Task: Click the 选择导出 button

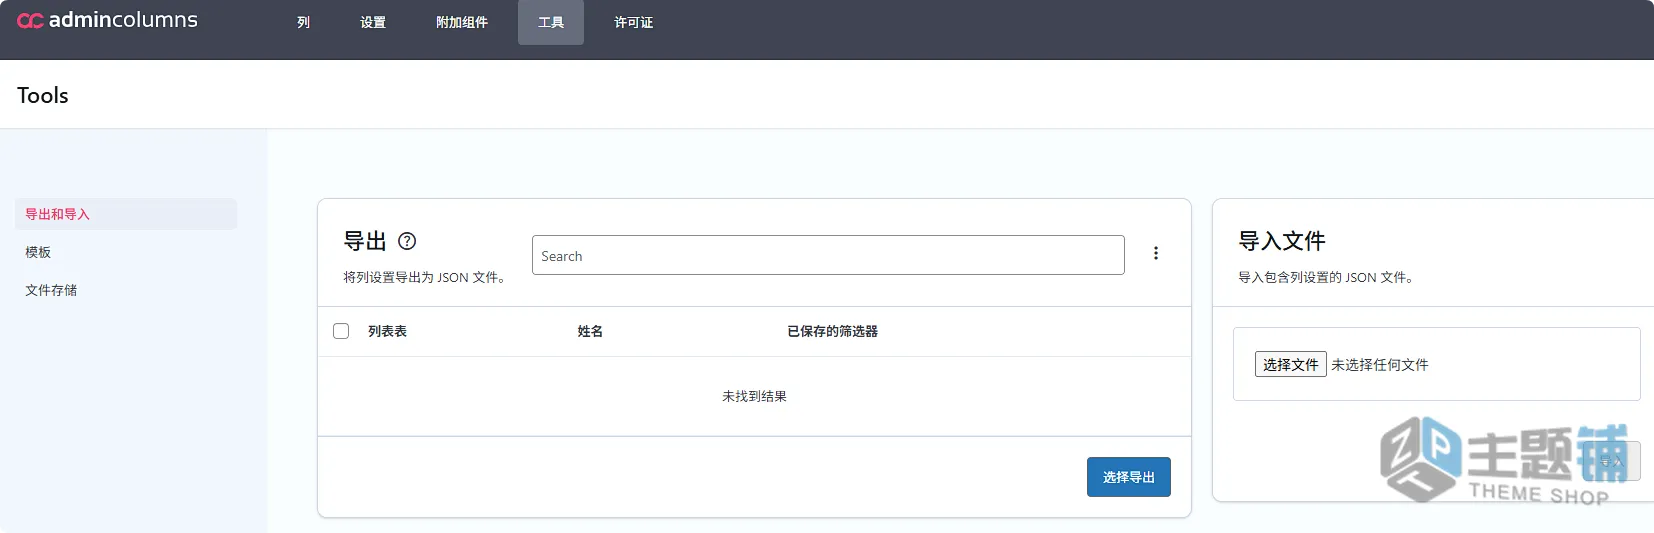Action: [x=1129, y=477]
